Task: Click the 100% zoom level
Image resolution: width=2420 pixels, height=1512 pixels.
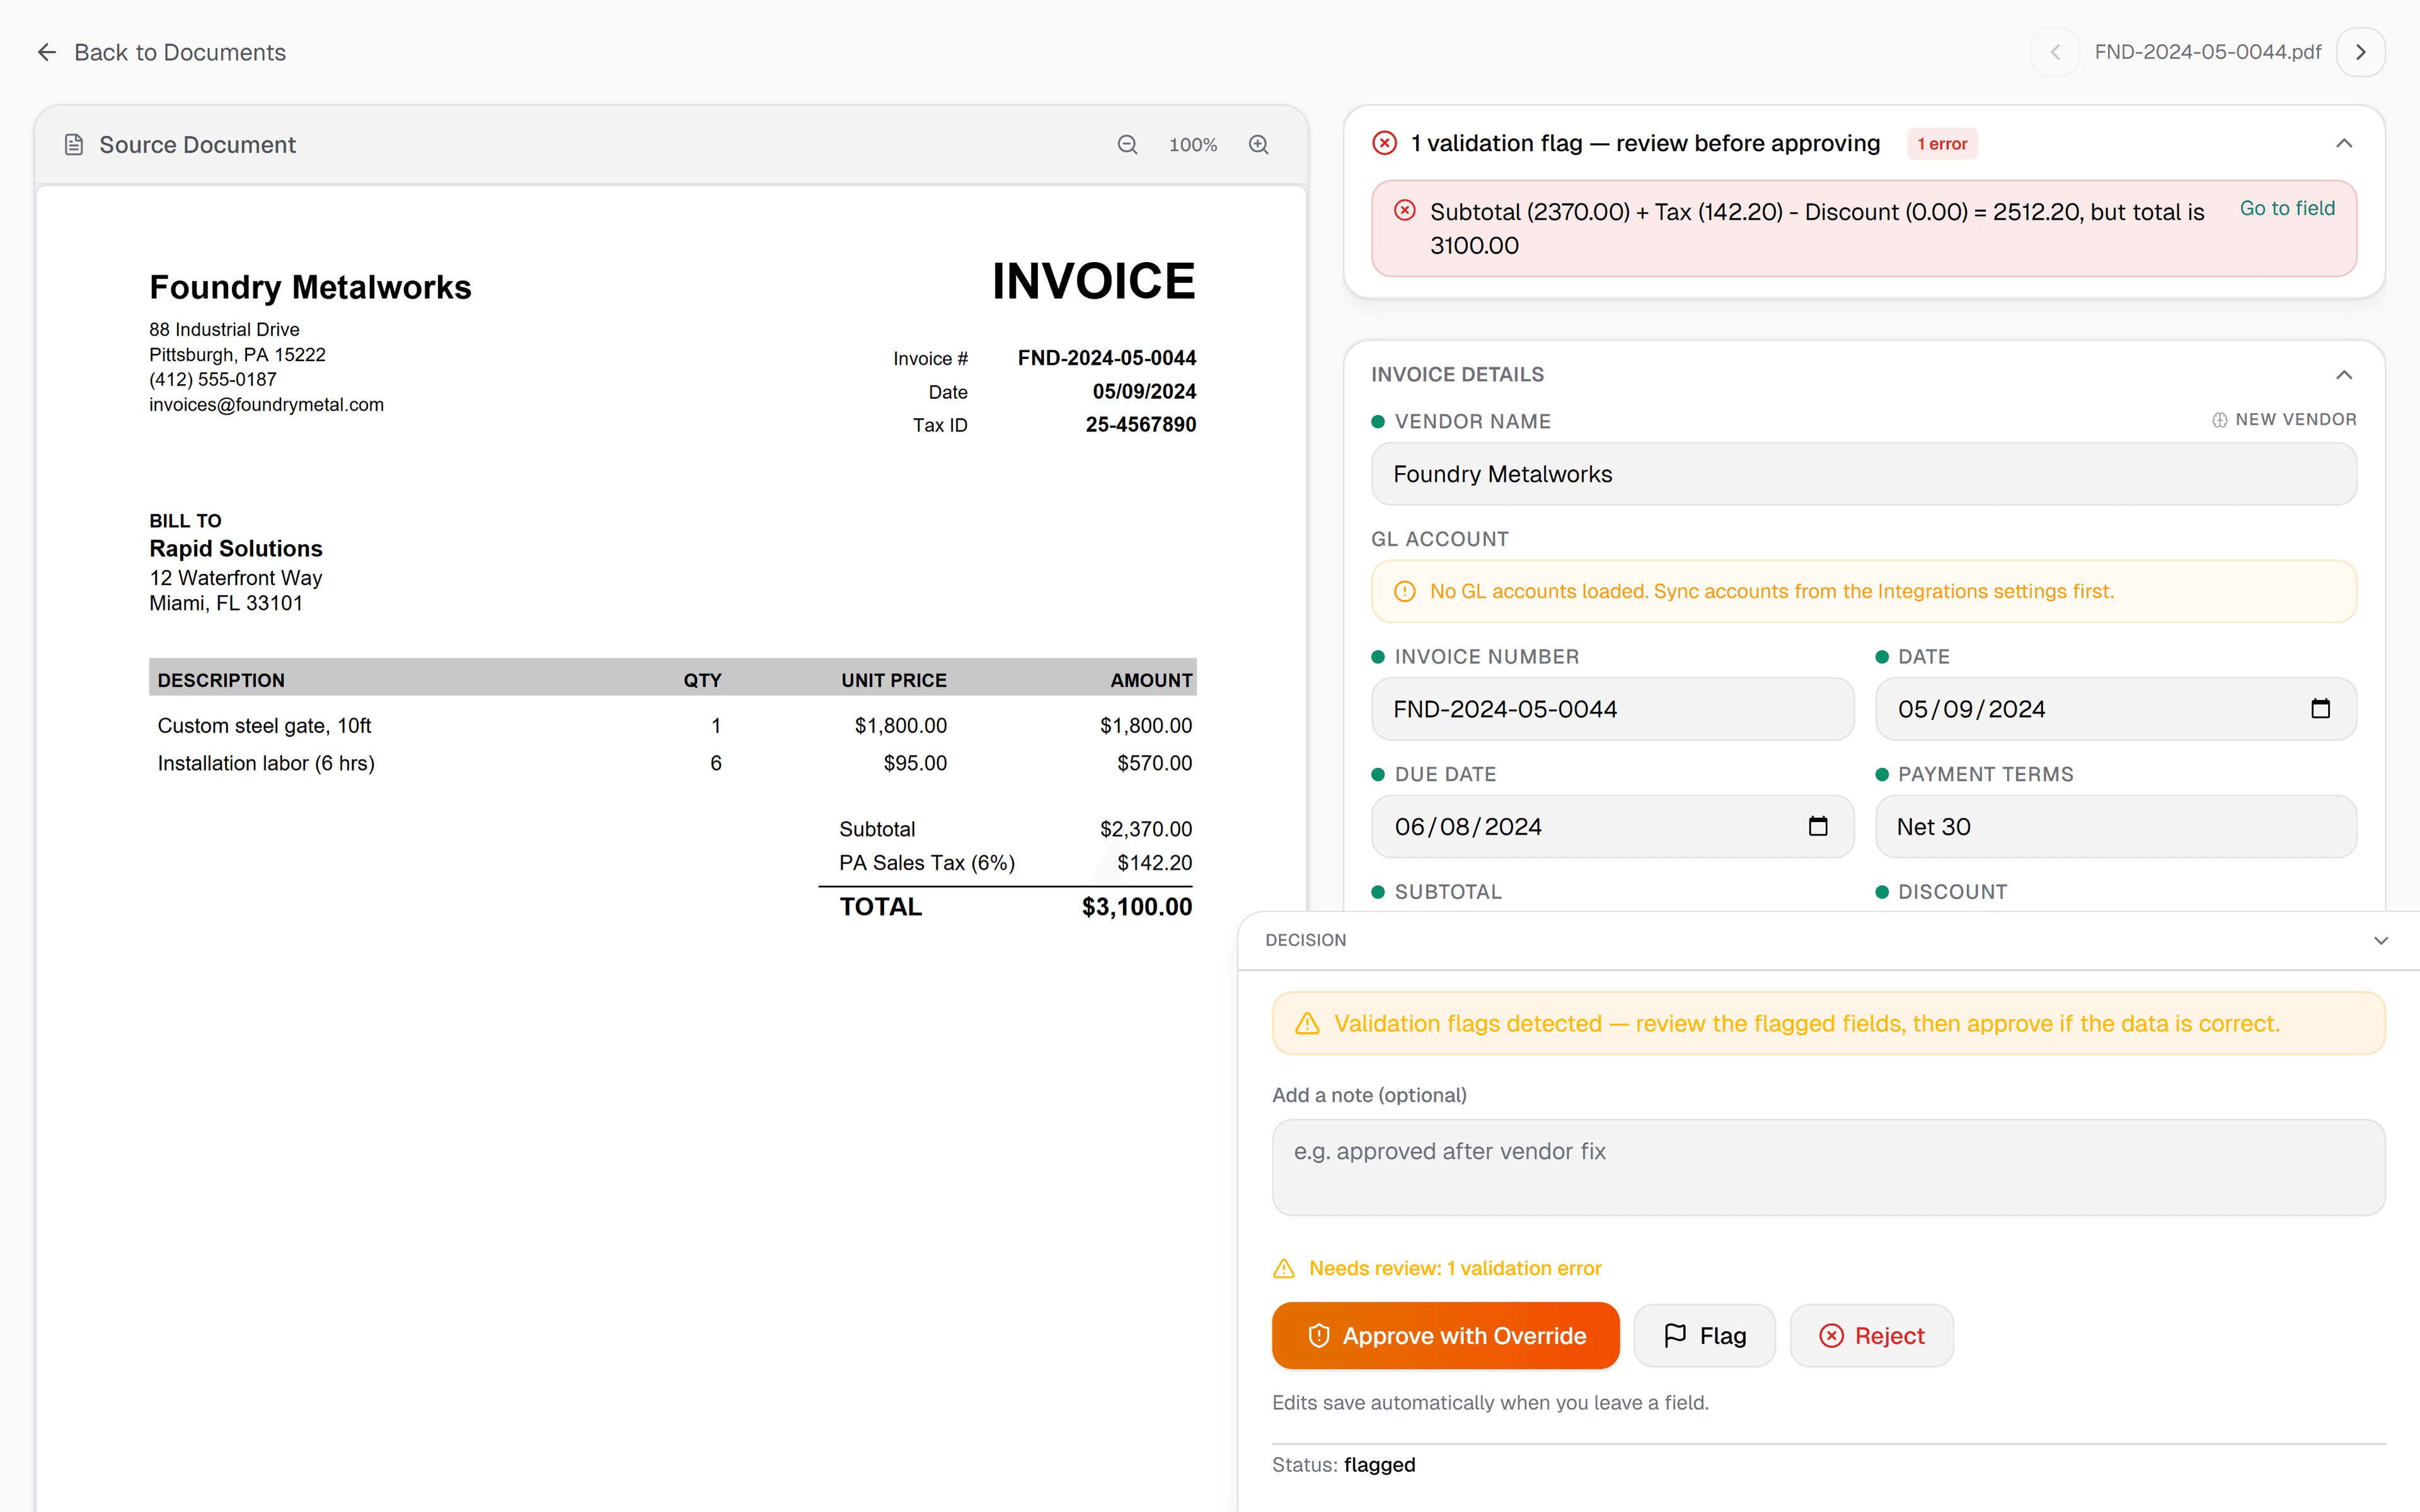Action: pyautogui.click(x=1193, y=145)
